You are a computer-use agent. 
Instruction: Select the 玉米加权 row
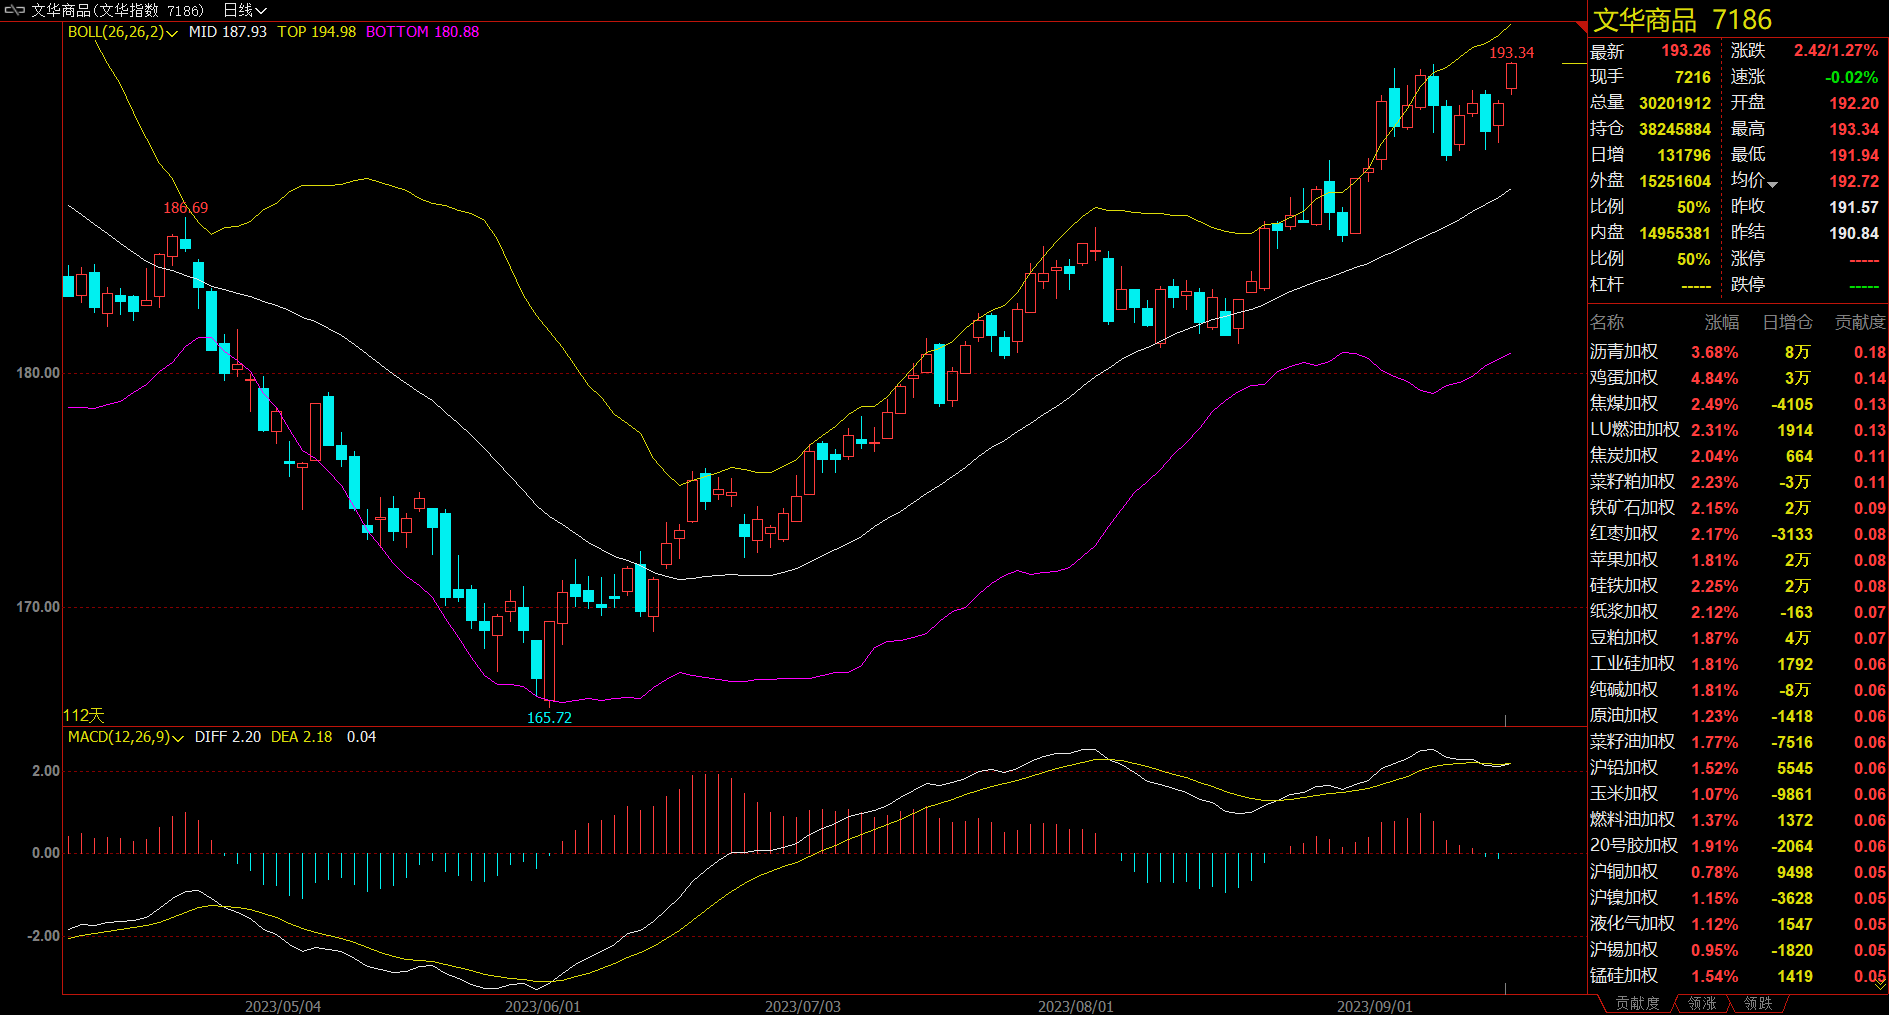point(1738,794)
